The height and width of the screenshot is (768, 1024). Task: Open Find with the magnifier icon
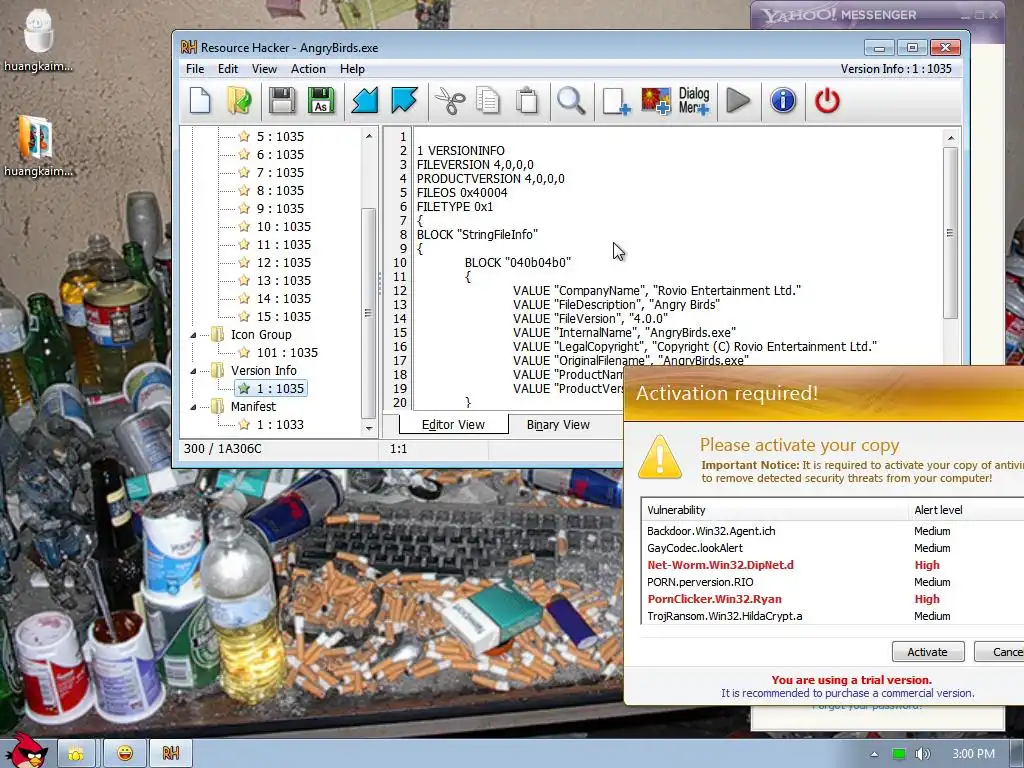(x=571, y=101)
